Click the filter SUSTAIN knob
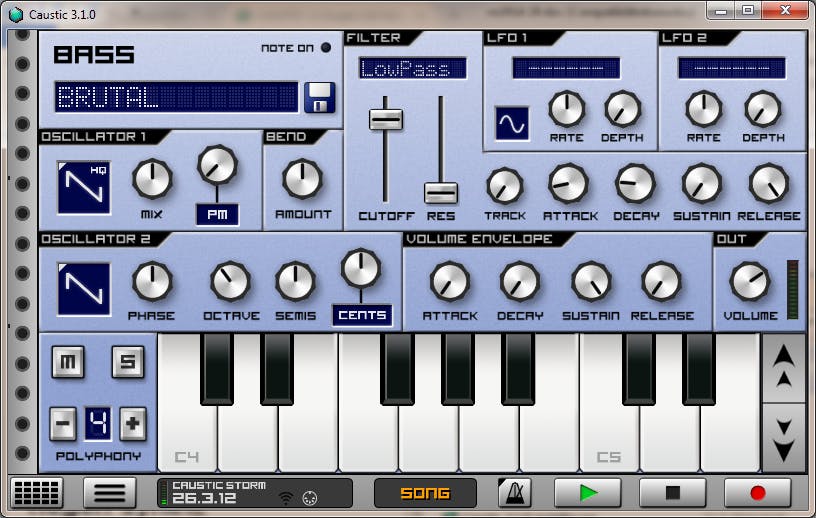Screen dimensions: 816x518 pyautogui.click(x=702, y=184)
